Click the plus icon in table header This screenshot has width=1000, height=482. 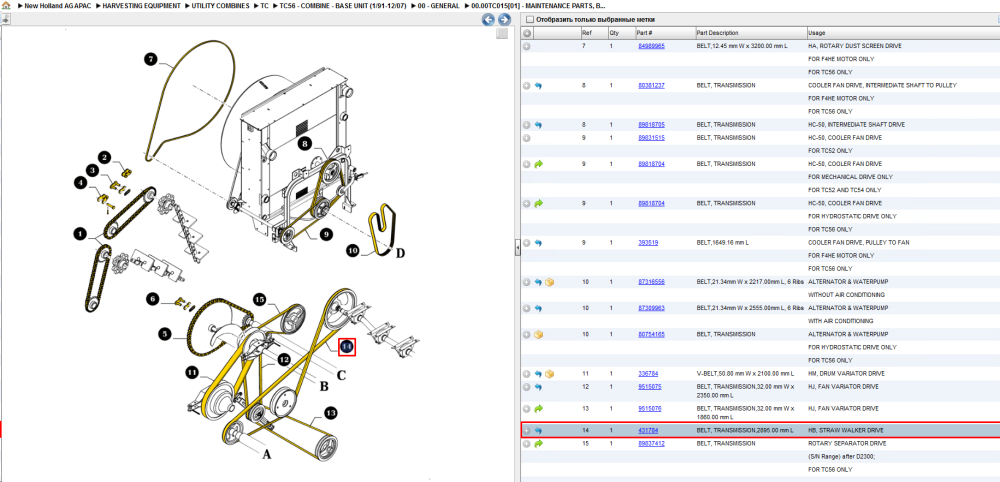click(x=527, y=33)
